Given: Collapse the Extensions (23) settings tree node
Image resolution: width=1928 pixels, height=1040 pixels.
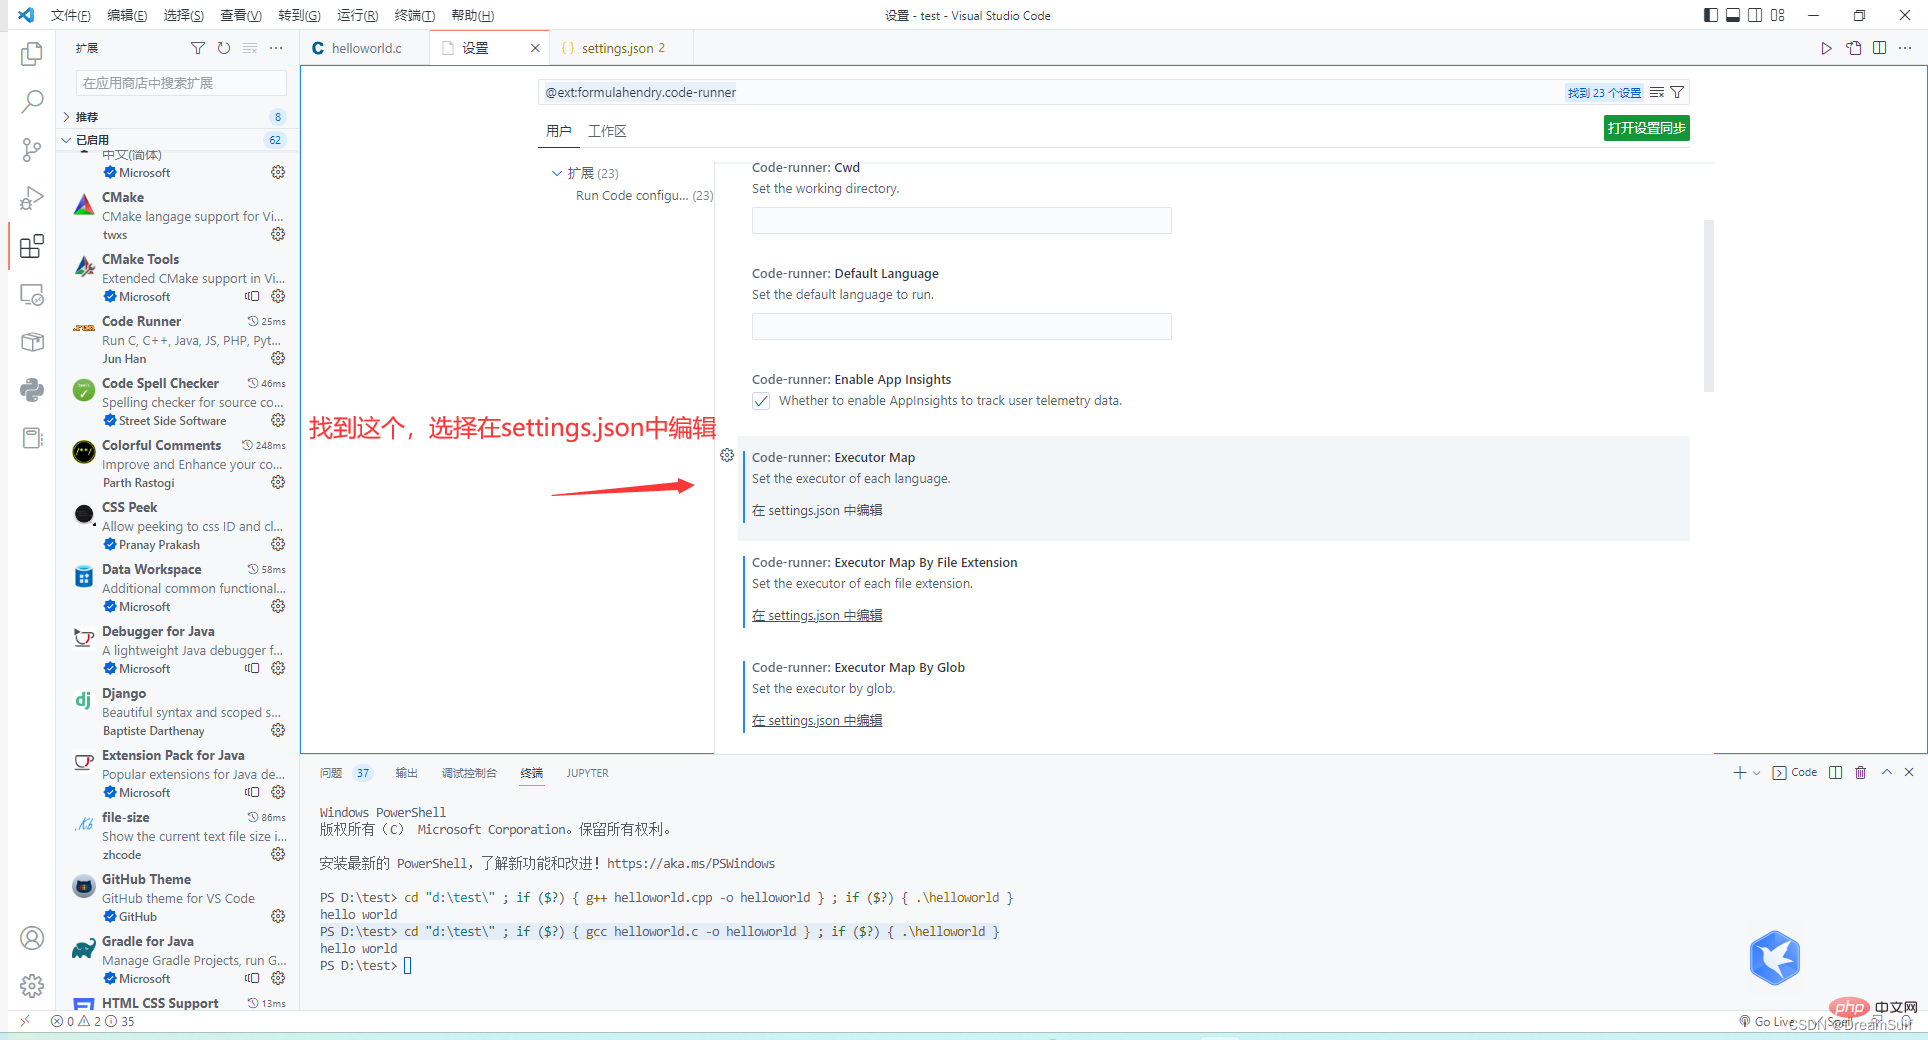Looking at the screenshot, I should point(557,173).
